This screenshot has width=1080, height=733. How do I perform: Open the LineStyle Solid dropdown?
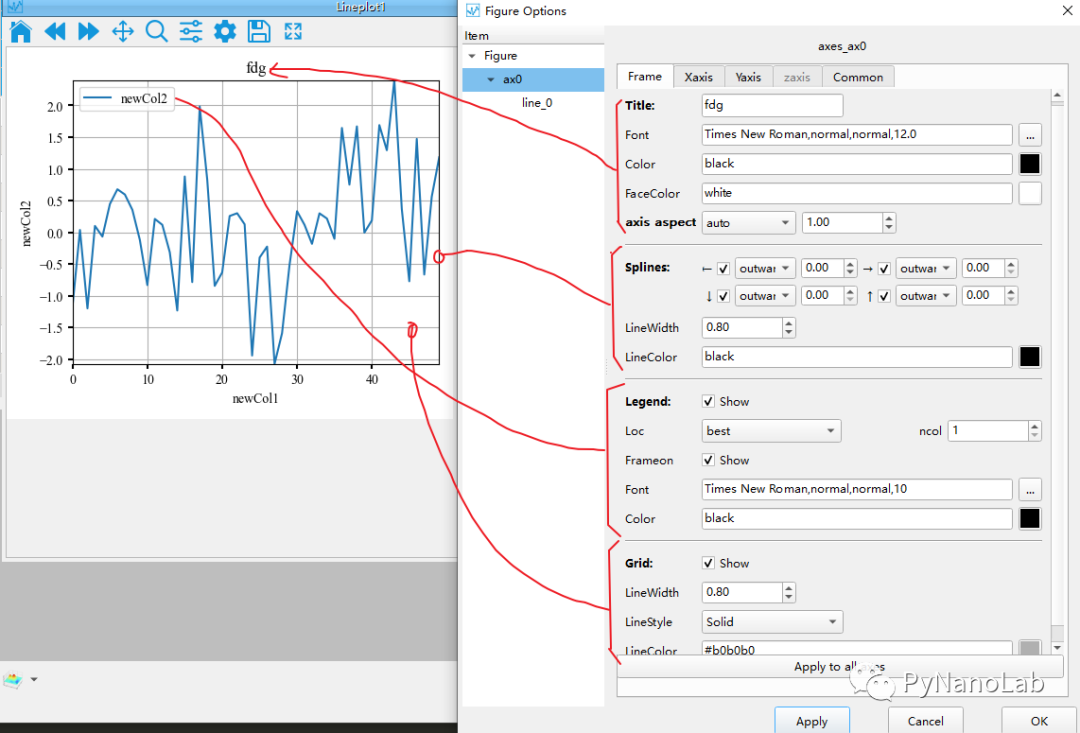coord(772,621)
